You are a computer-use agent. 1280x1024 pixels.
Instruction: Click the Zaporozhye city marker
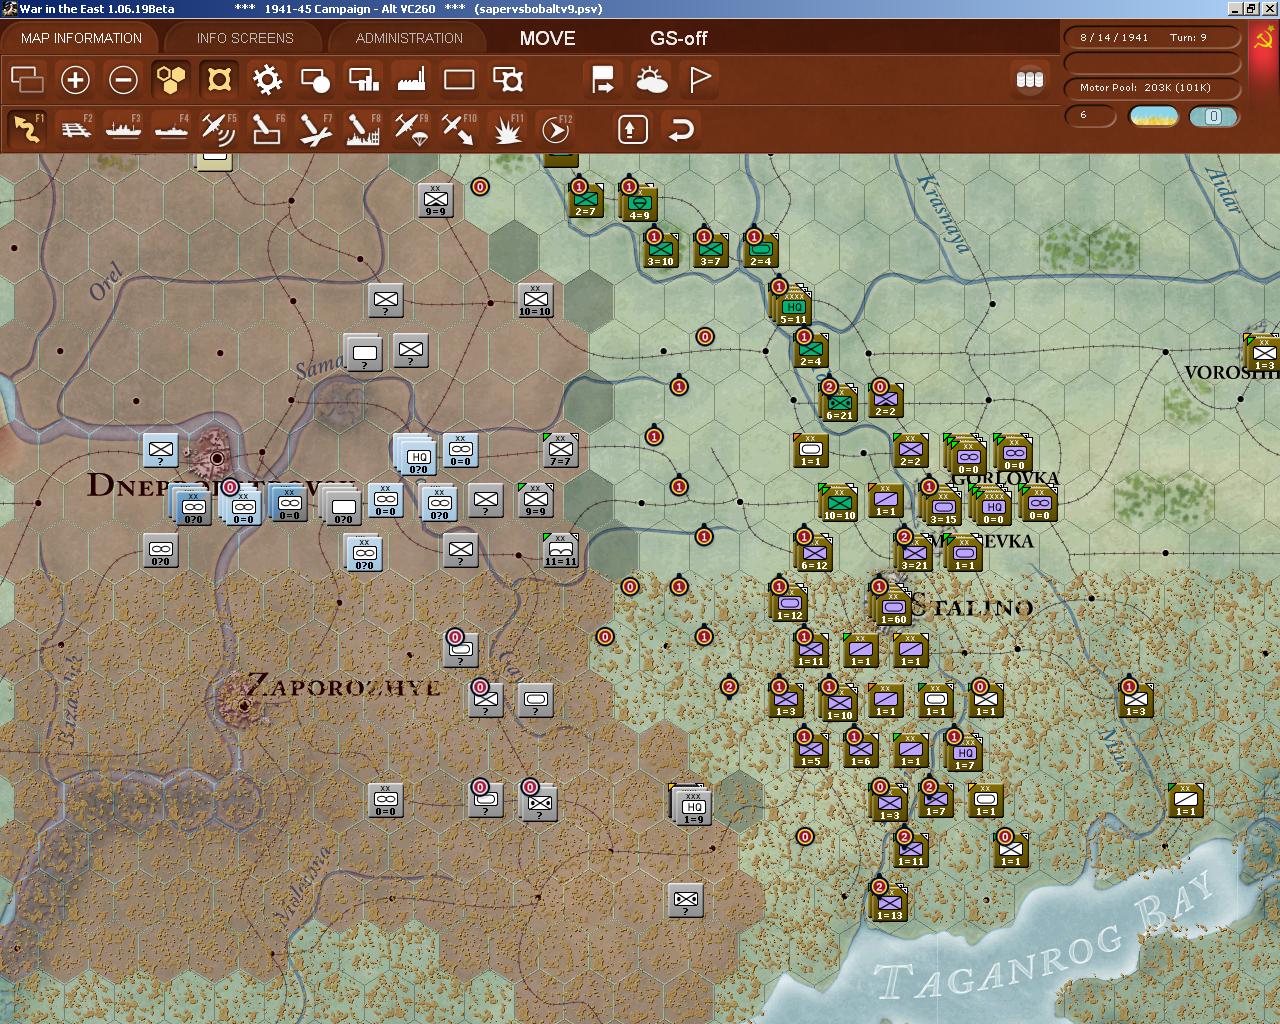coord(244,706)
